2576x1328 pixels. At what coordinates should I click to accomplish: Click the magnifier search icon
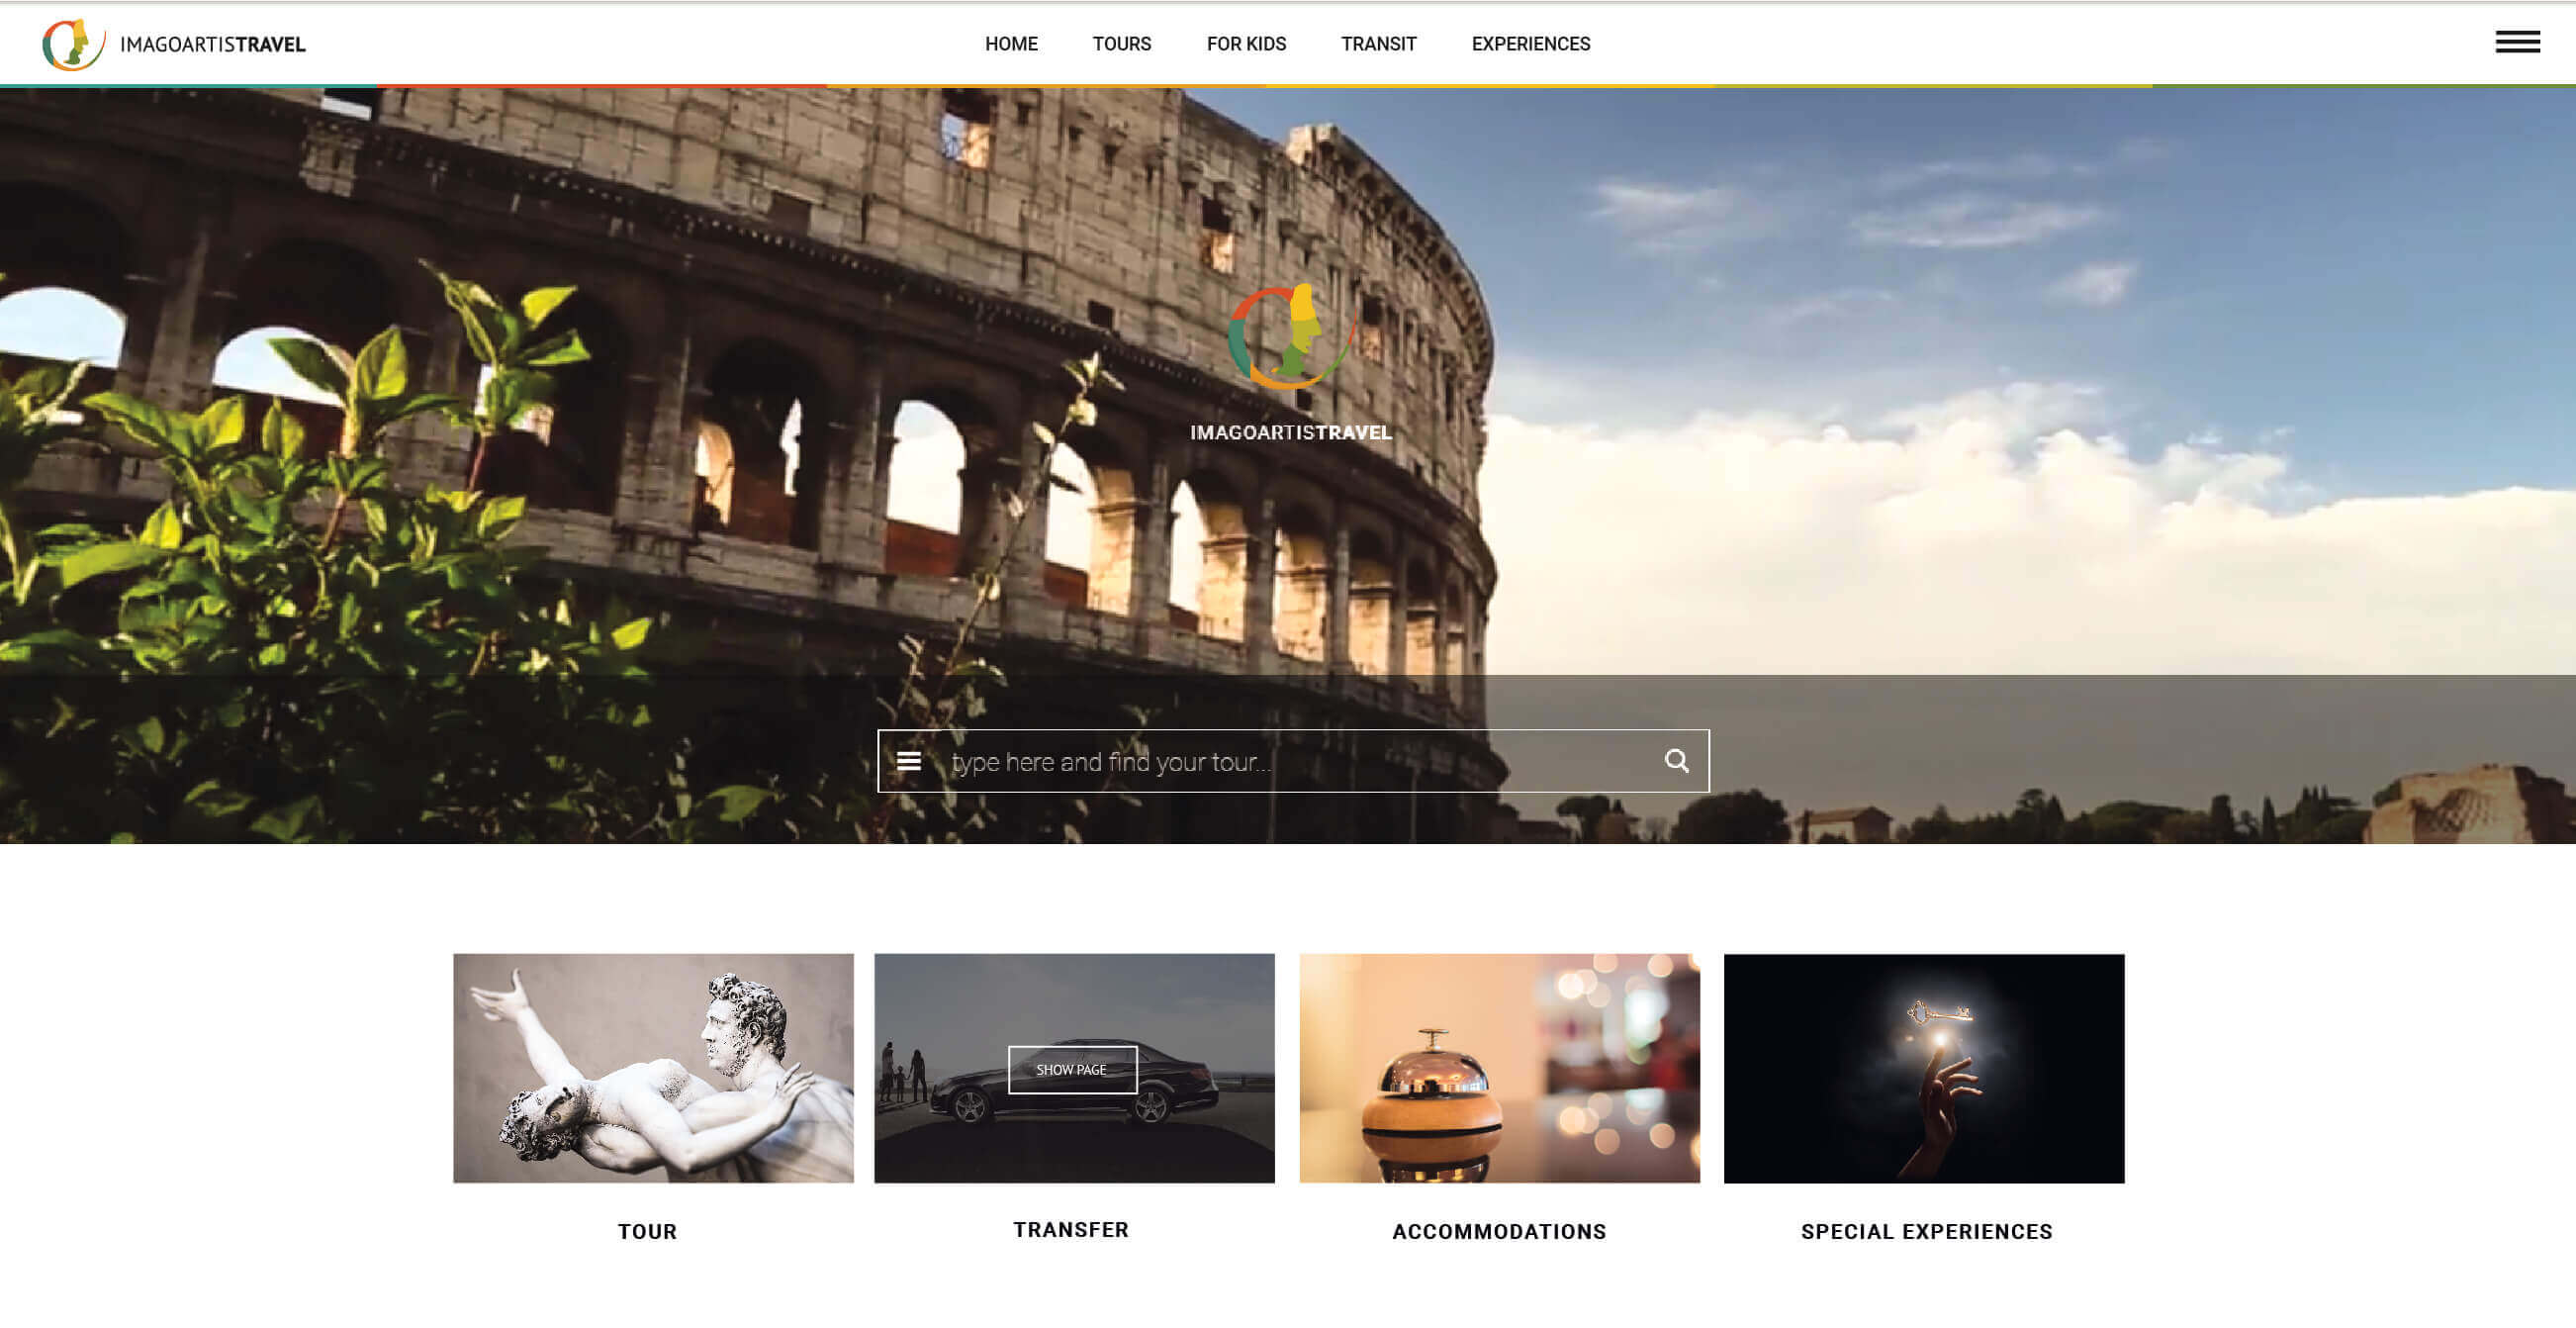click(x=1676, y=761)
